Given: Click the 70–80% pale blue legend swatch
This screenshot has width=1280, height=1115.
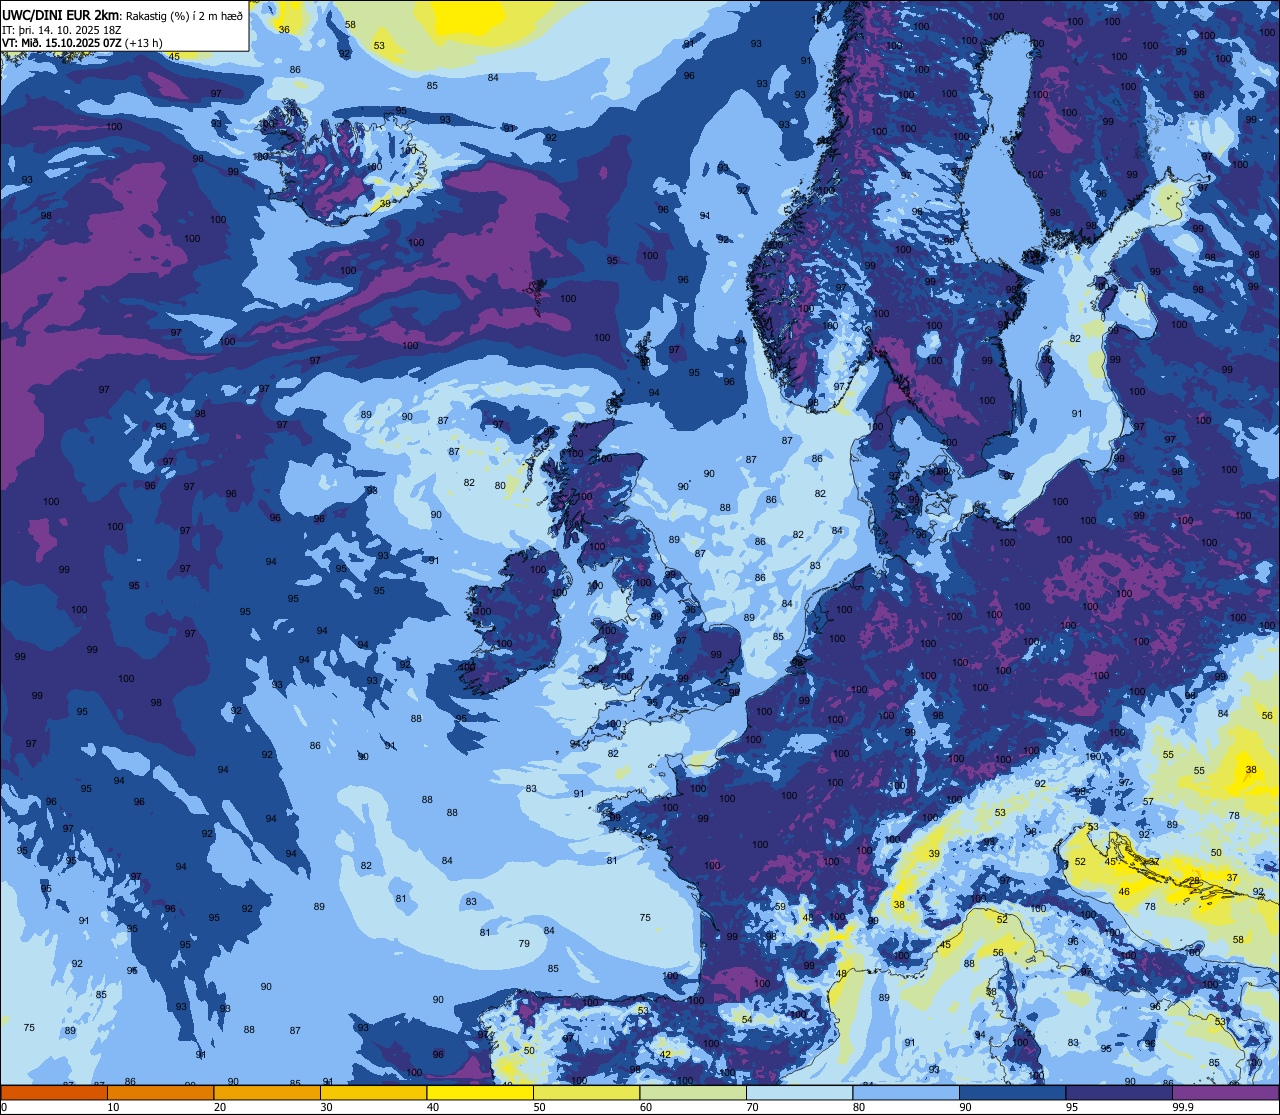Looking at the screenshot, I should 799,1092.
